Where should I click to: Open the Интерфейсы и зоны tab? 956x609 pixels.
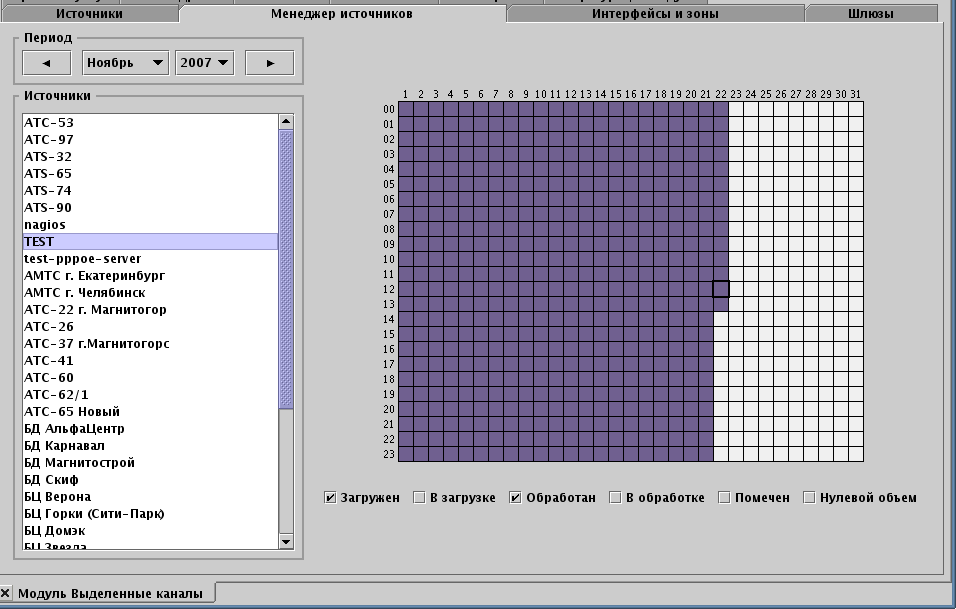click(655, 14)
